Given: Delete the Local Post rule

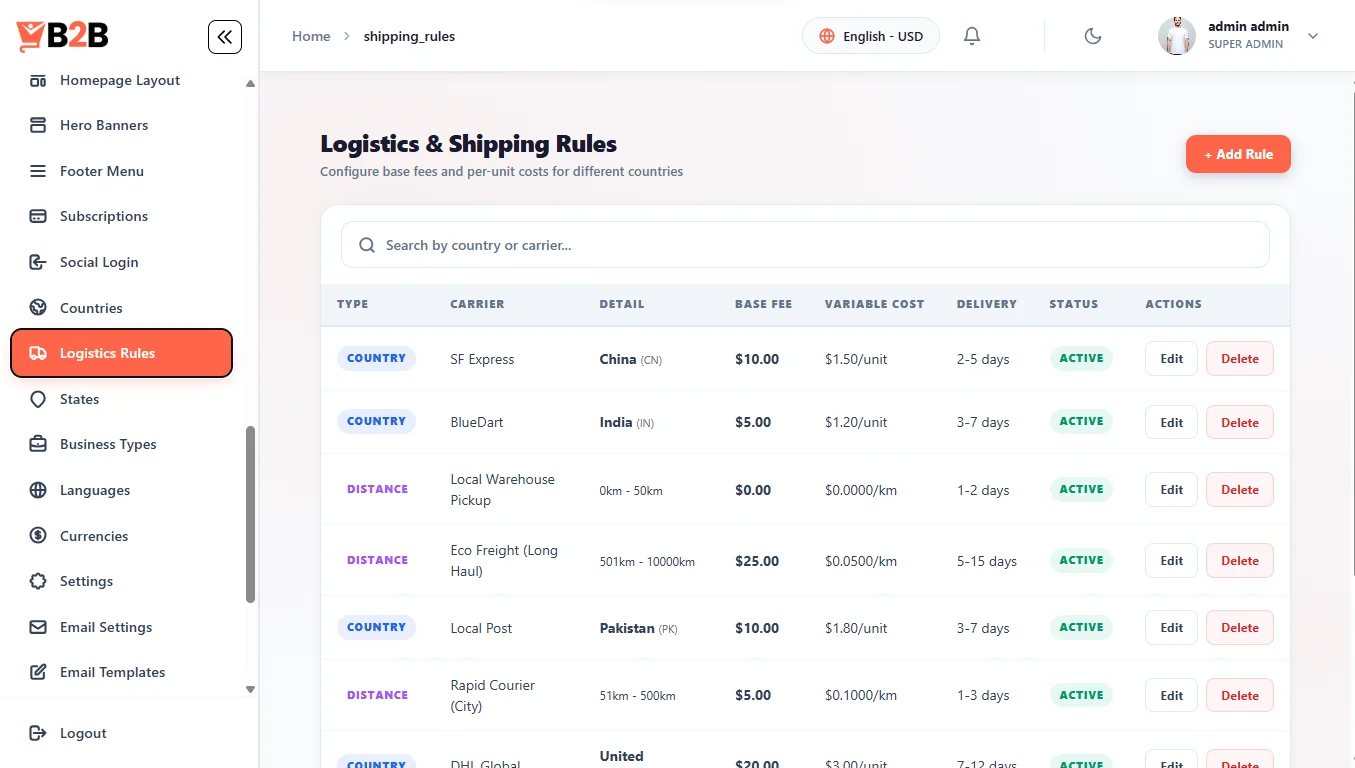Looking at the screenshot, I should [x=1239, y=628].
